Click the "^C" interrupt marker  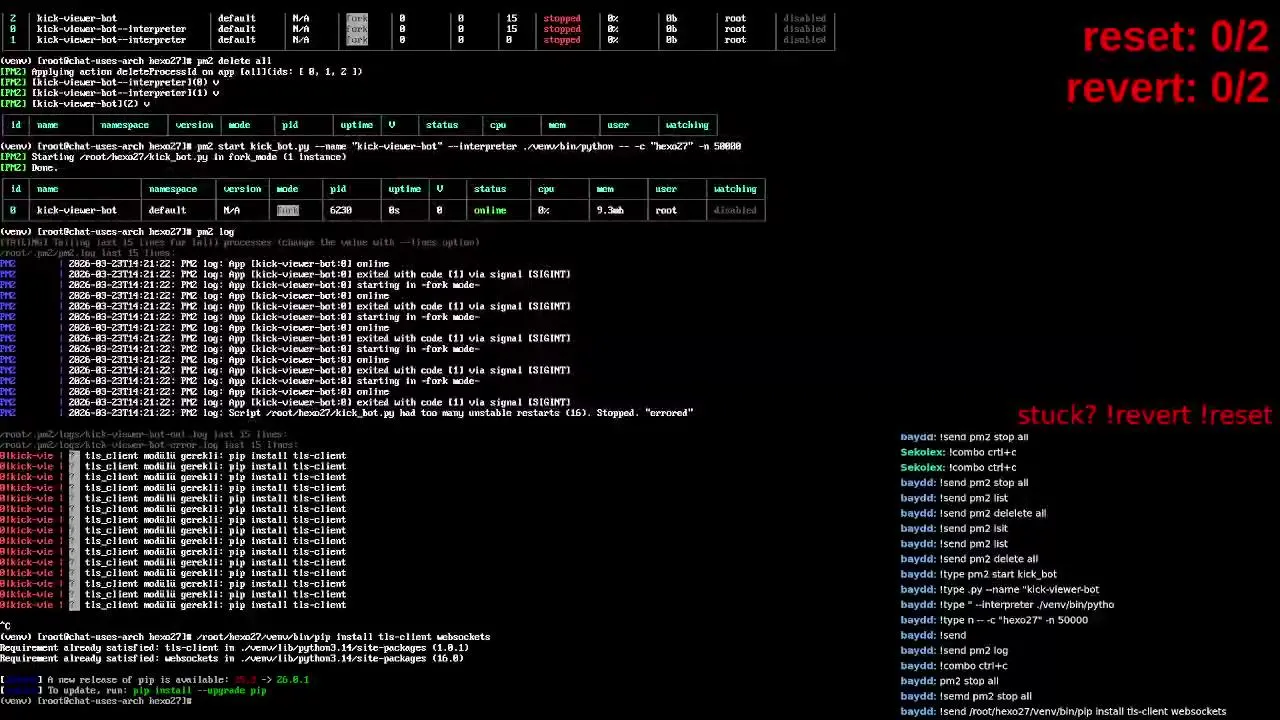(5, 626)
